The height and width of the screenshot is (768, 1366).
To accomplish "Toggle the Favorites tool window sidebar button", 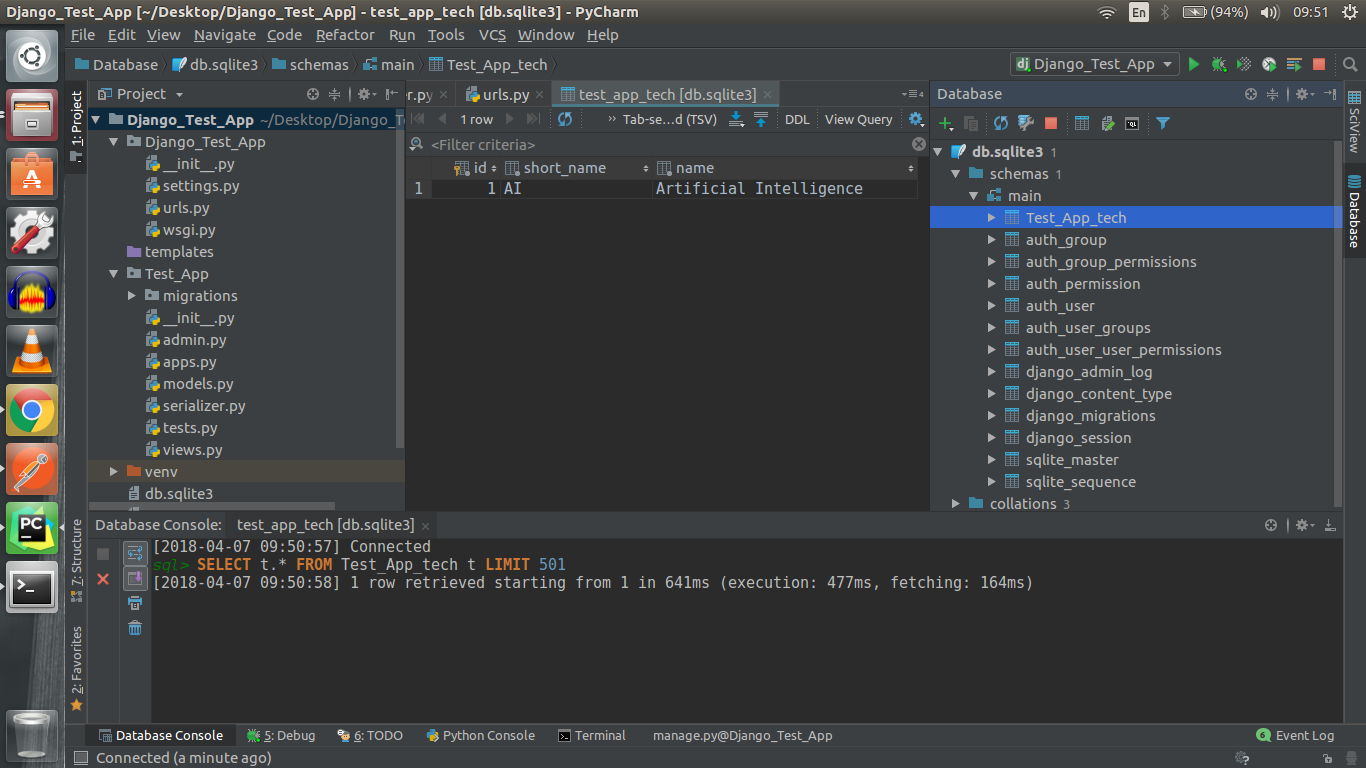I will point(76,668).
